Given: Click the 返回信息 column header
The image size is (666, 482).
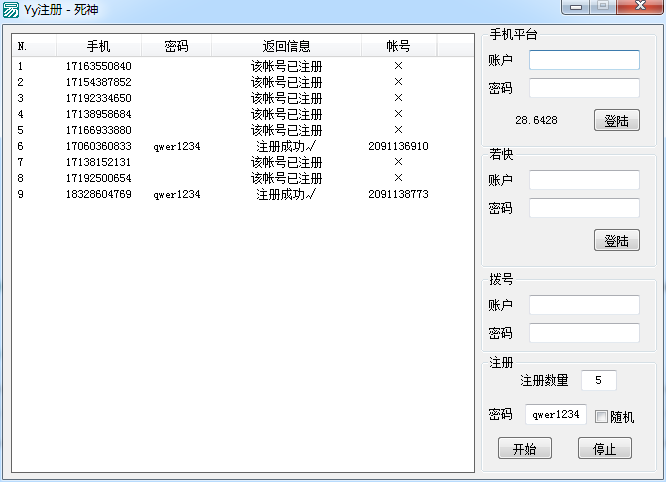Looking at the screenshot, I should pos(286,46).
